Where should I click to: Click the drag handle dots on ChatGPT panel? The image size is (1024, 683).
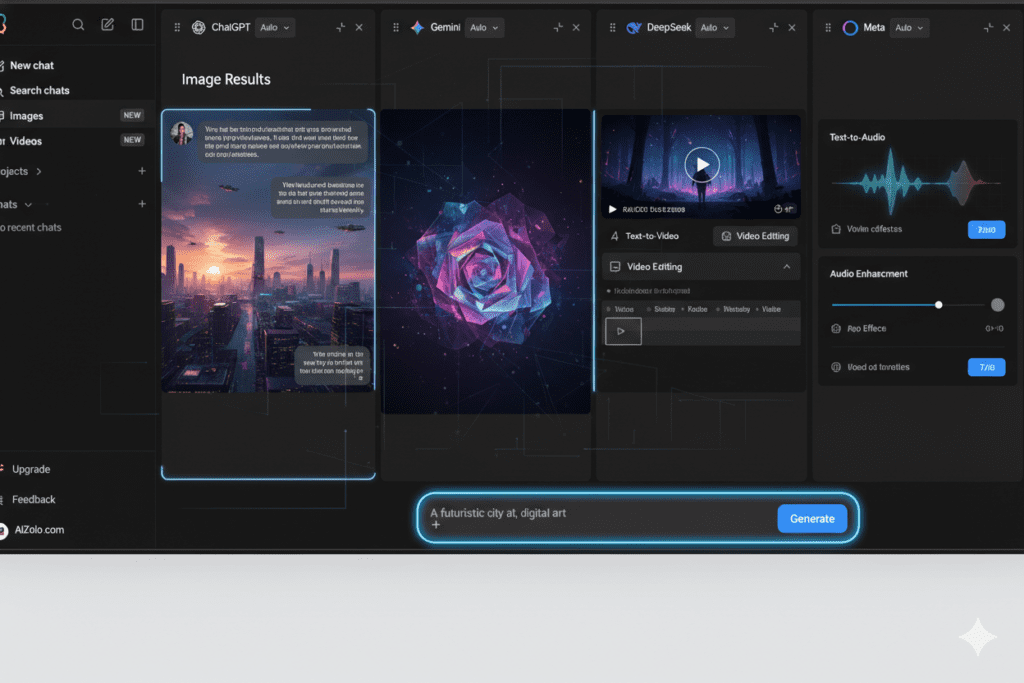click(x=178, y=28)
